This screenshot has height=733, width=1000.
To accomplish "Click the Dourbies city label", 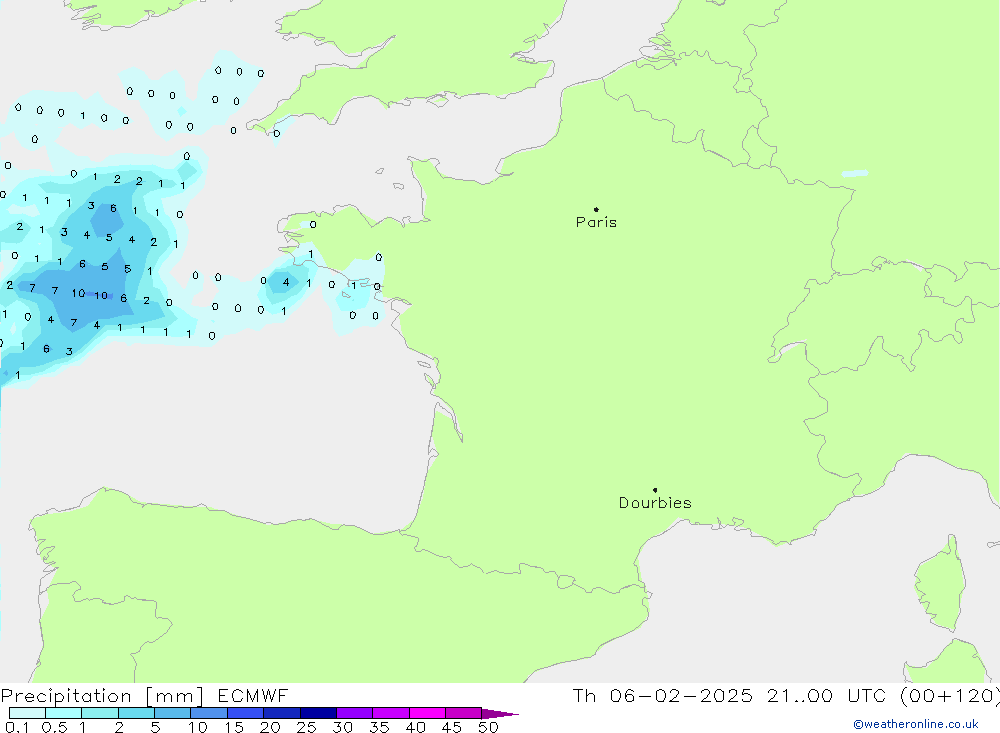I will pyautogui.click(x=655, y=503).
